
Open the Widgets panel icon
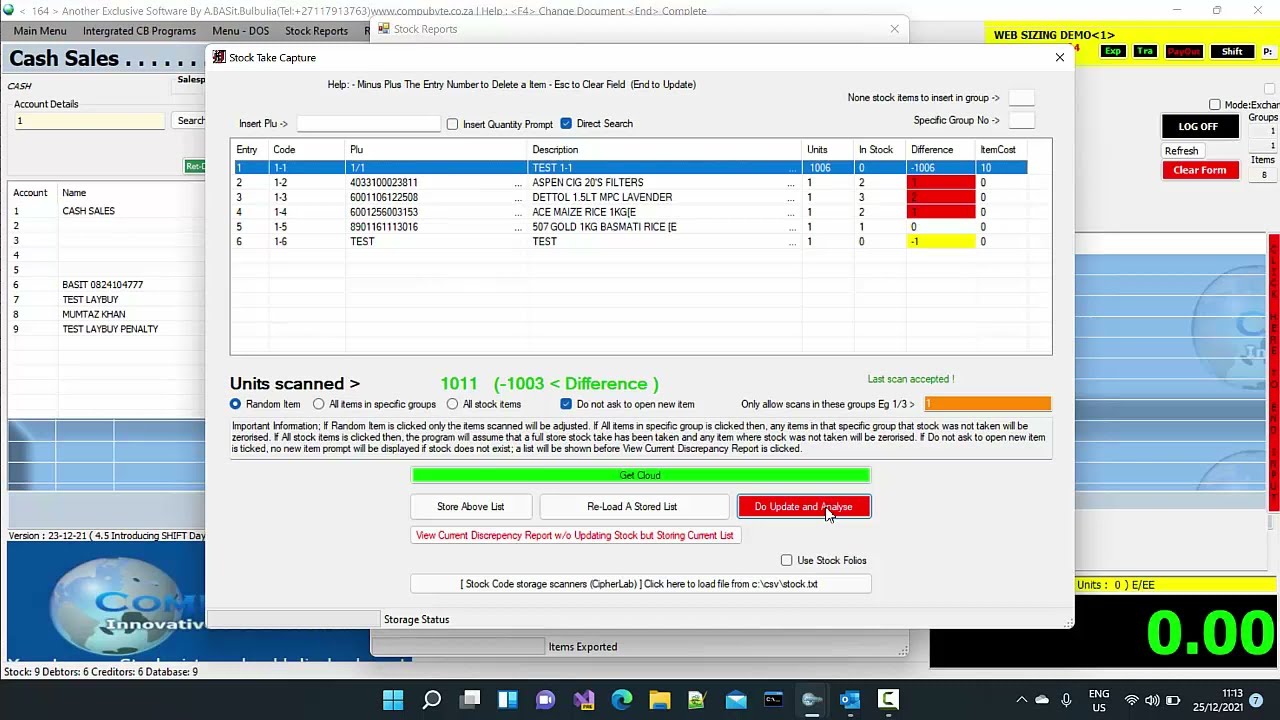507,699
